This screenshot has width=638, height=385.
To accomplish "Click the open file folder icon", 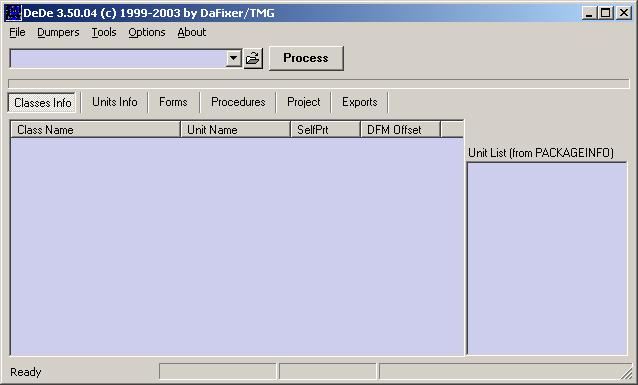I will pos(253,59).
